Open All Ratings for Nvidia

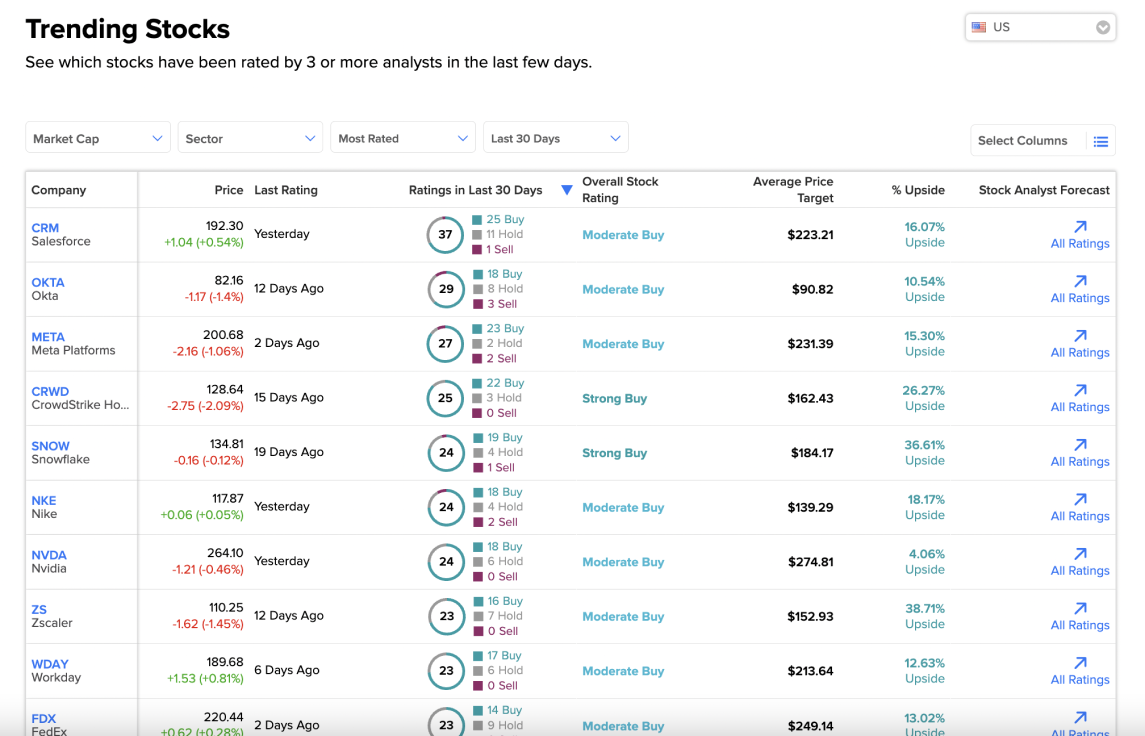pos(1080,571)
